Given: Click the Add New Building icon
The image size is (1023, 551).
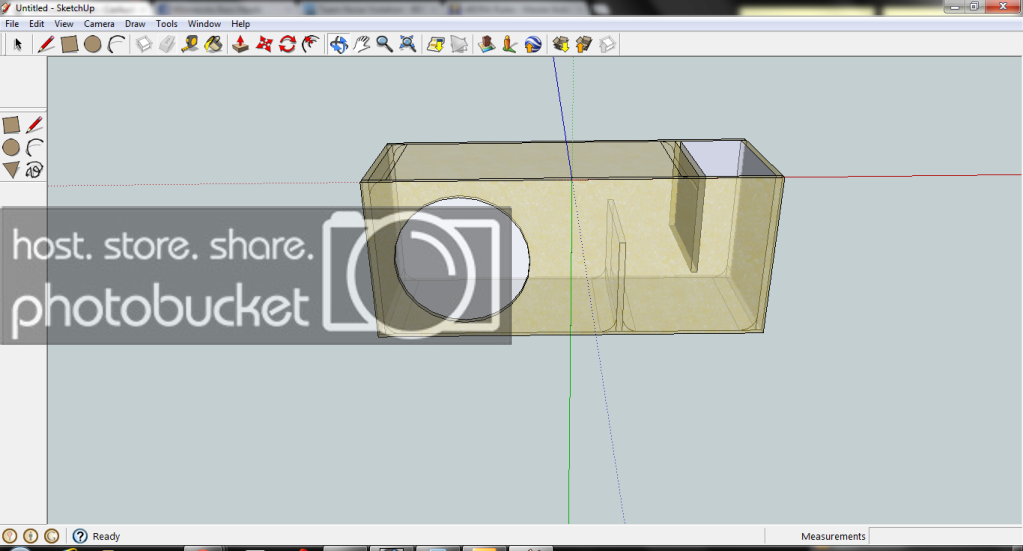Looking at the screenshot, I should pos(486,44).
